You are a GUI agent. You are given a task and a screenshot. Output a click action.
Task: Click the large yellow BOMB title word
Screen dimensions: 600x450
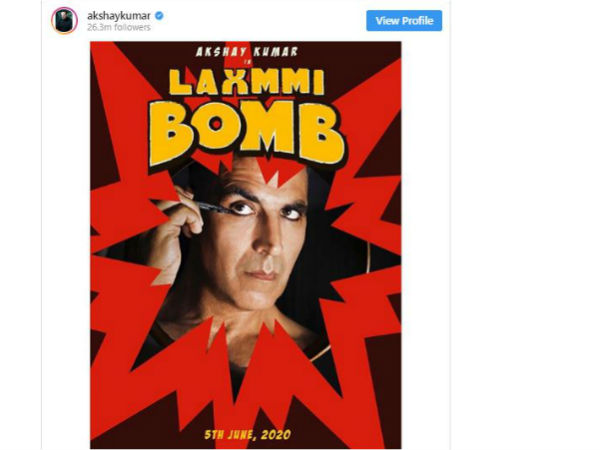[x=247, y=133]
